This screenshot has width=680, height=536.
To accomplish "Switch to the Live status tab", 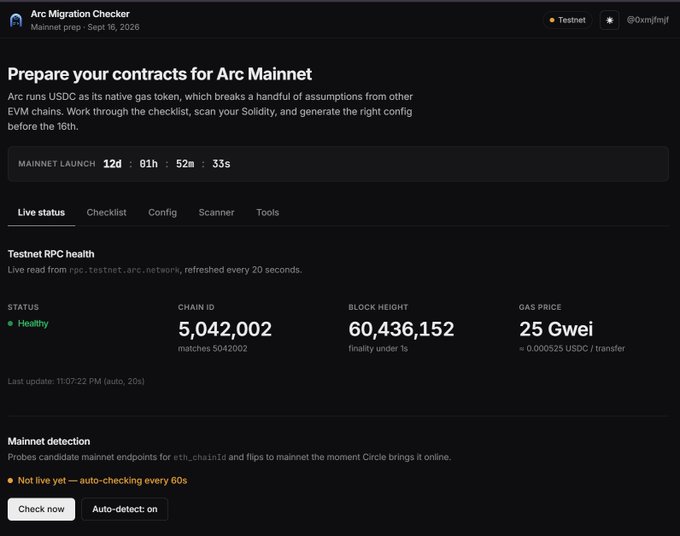I will 41,212.
